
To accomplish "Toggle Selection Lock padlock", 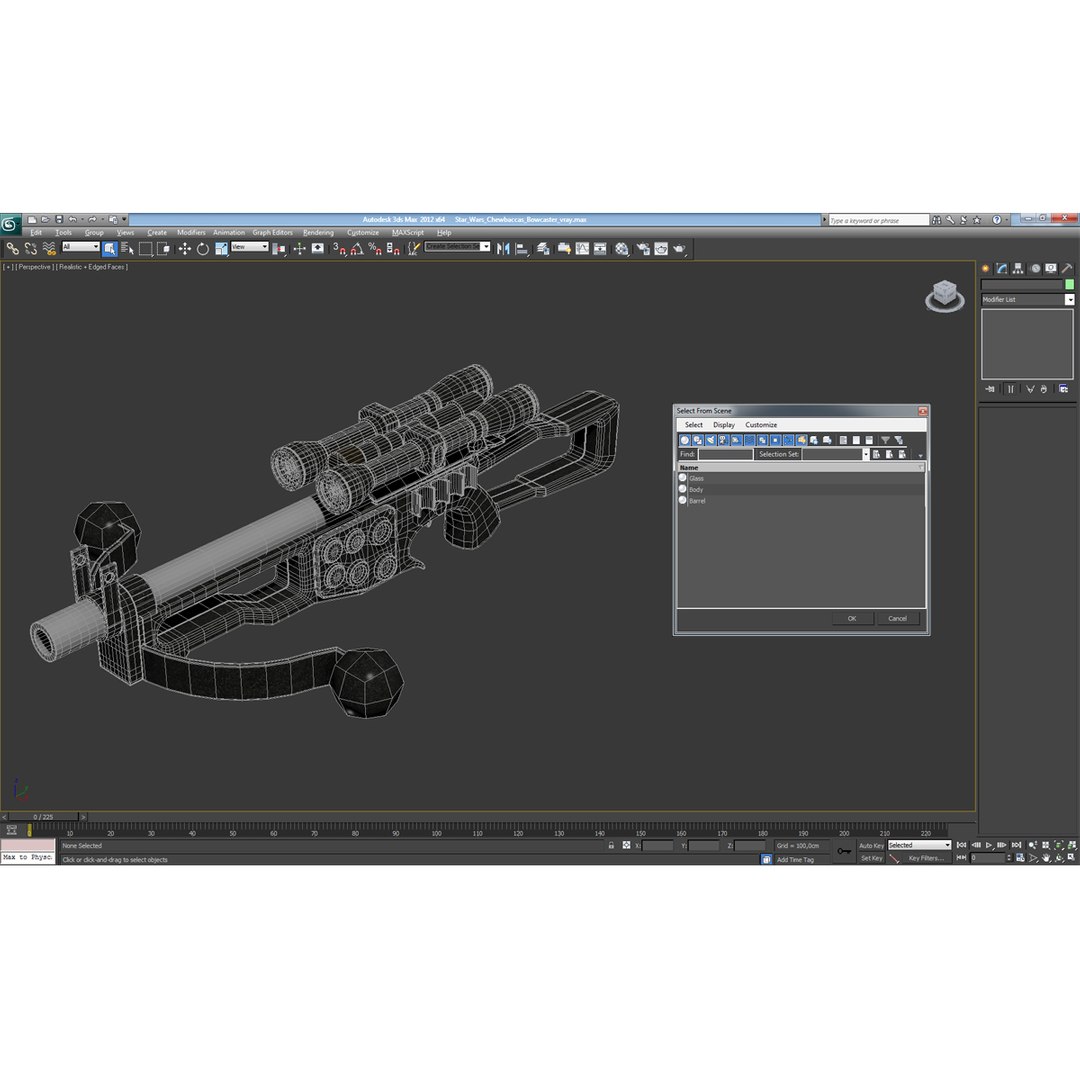I will [x=611, y=845].
